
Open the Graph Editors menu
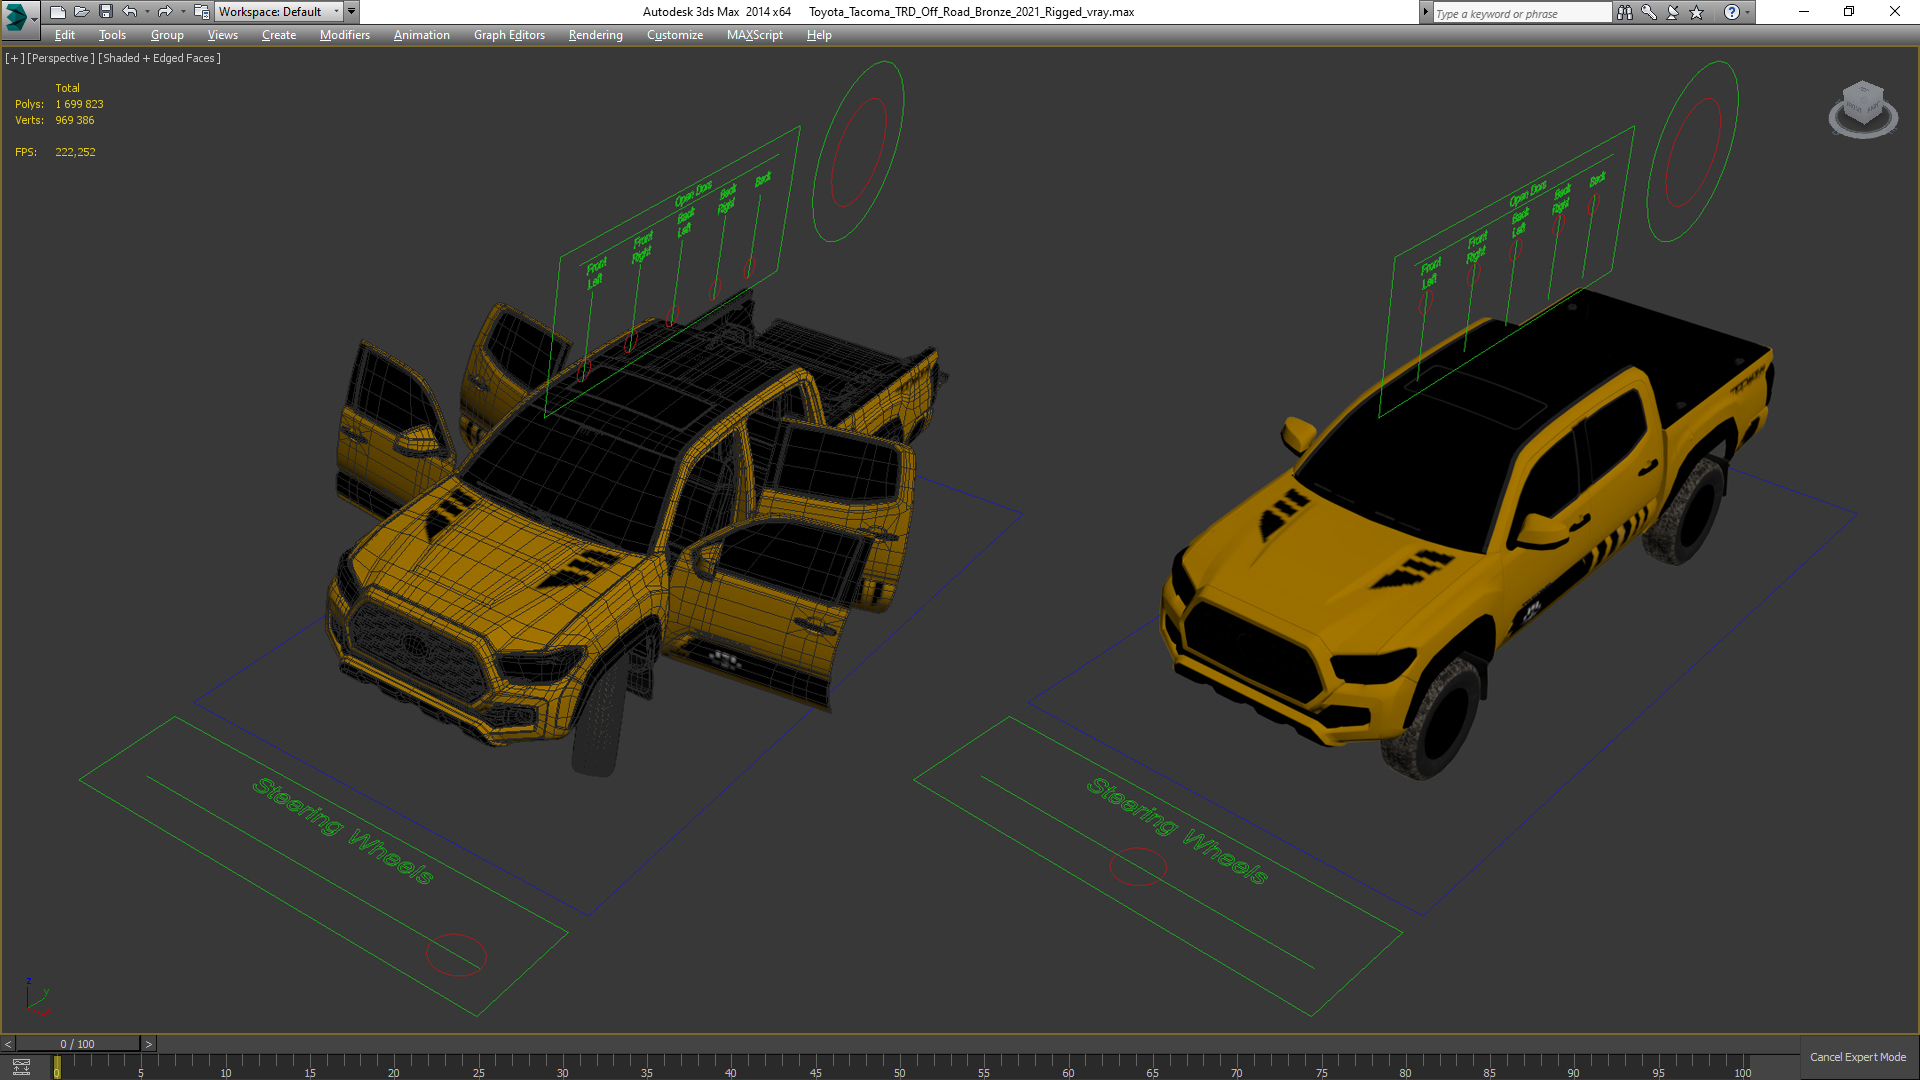coord(509,35)
